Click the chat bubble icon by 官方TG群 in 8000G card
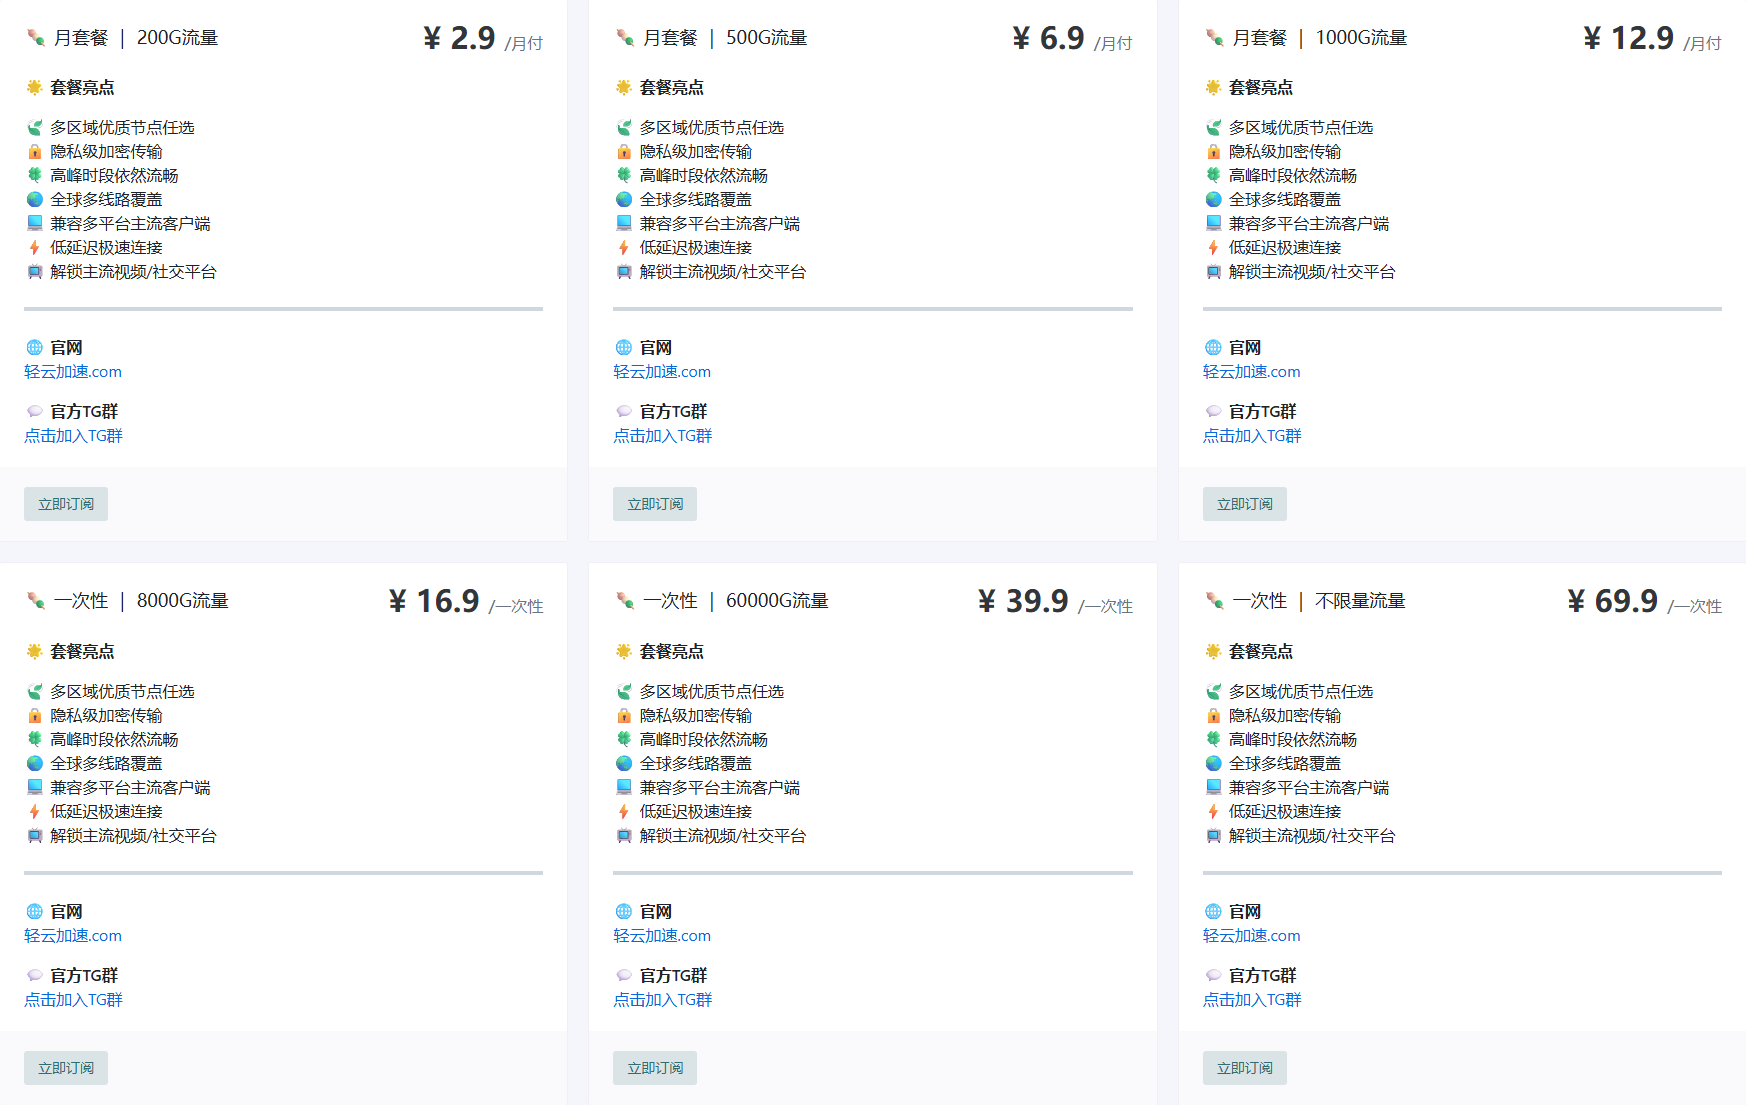Viewport: 1746px width, 1105px height. click(35, 976)
